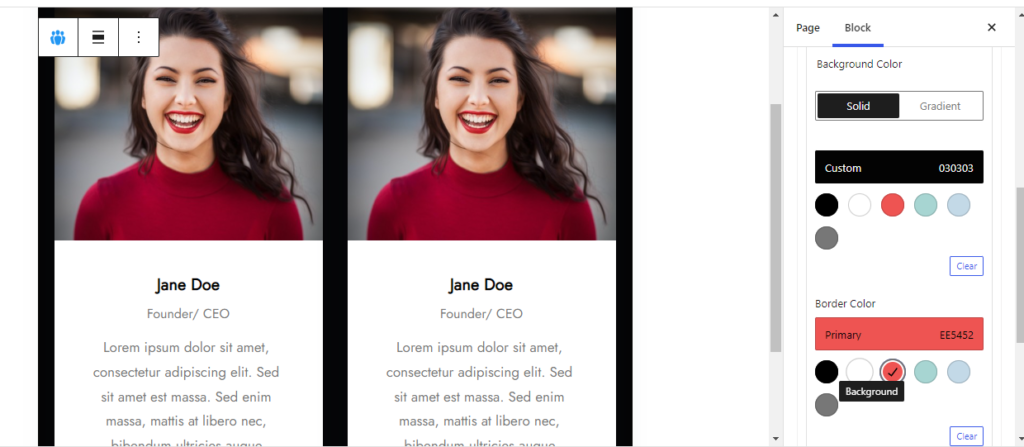Switch background to Gradient
Screen dimensions: 1024x447
[940, 106]
